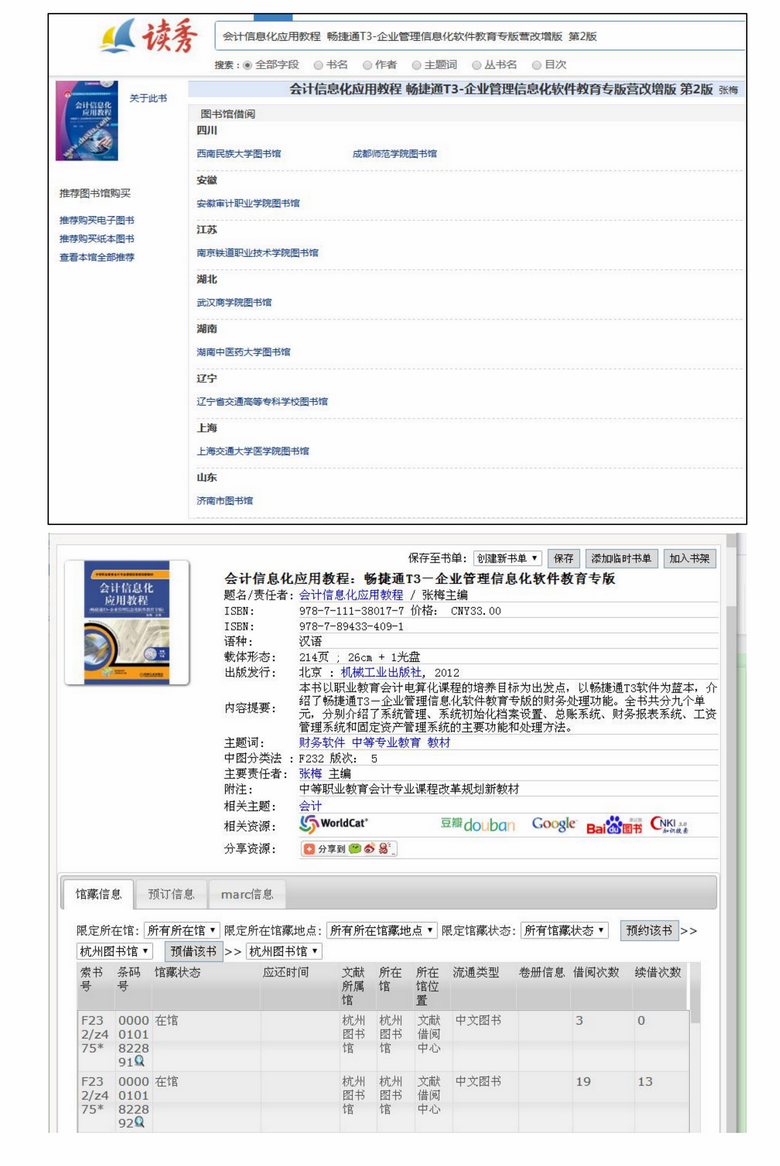Viewport: 780px width, 1166px height.
Task: Click the 加入书架 button
Action: [x=689, y=558]
